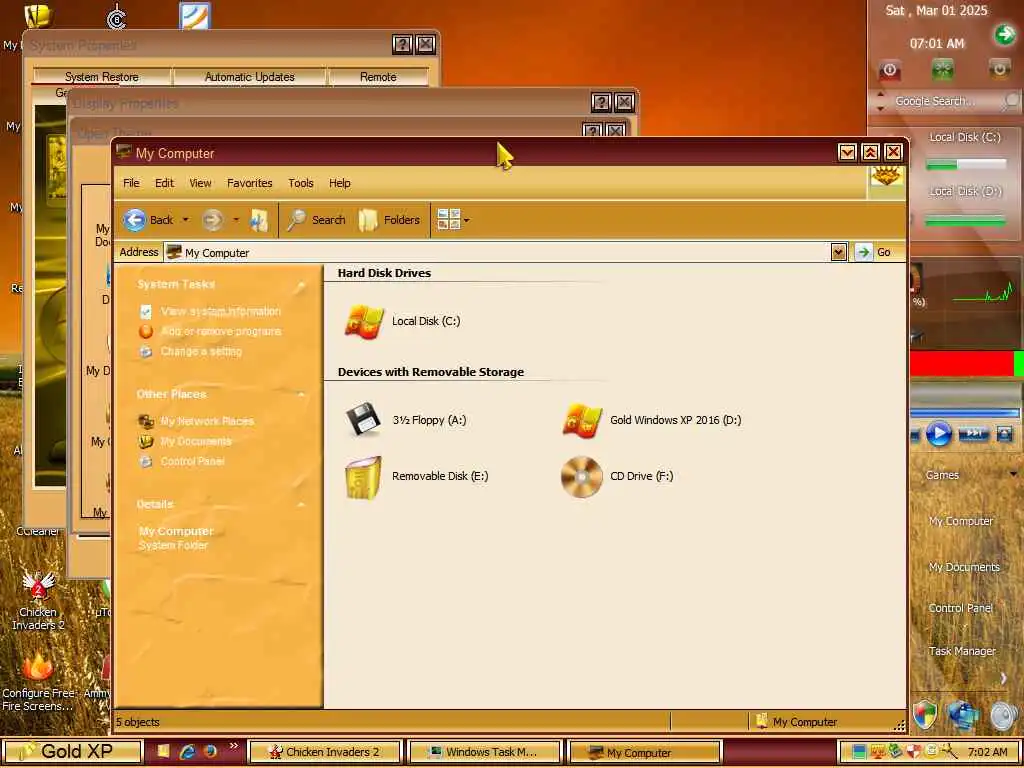Open the Favorites menu
This screenshot has height=768, width=1024.
click(x=249, y=183)
